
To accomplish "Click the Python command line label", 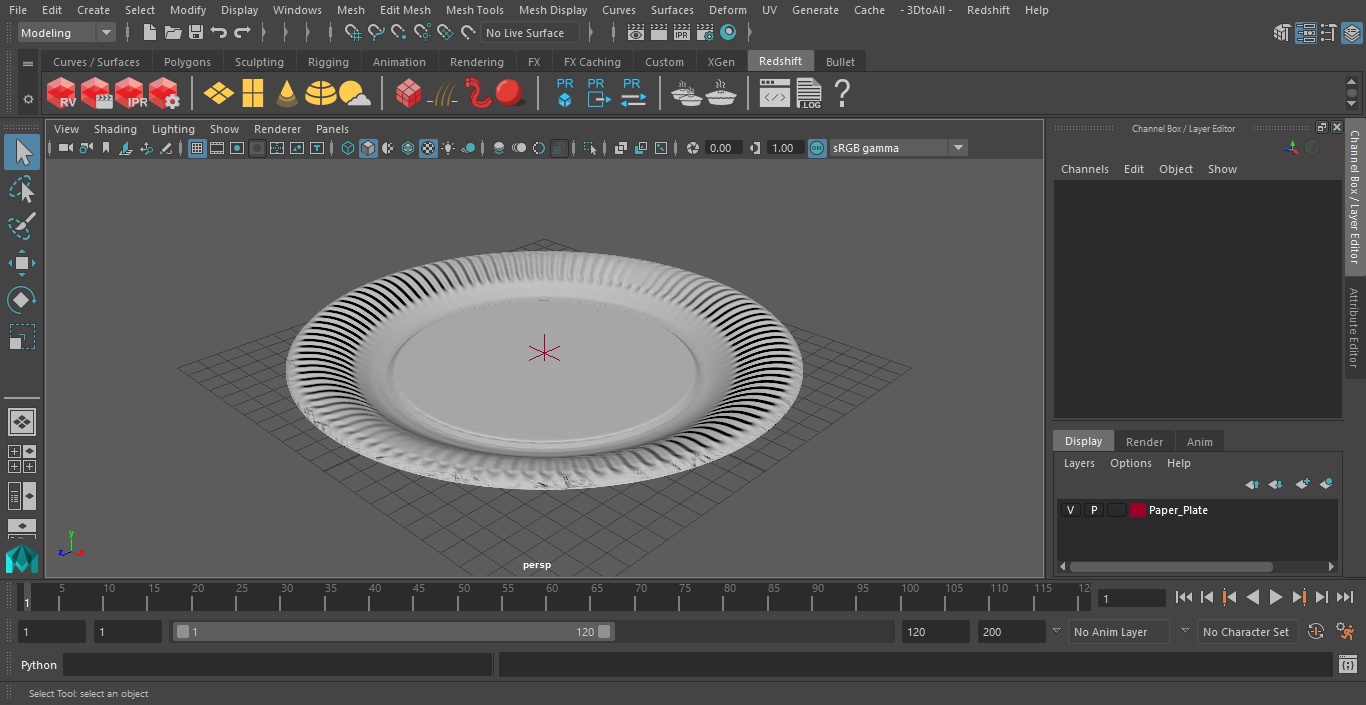I will (39, 665).
